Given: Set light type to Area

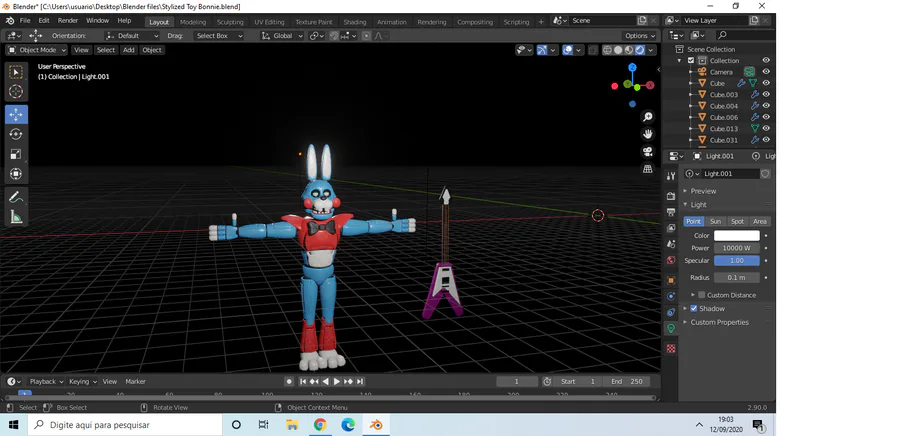Looking at the screenshot, I should [x=759, y=221].
